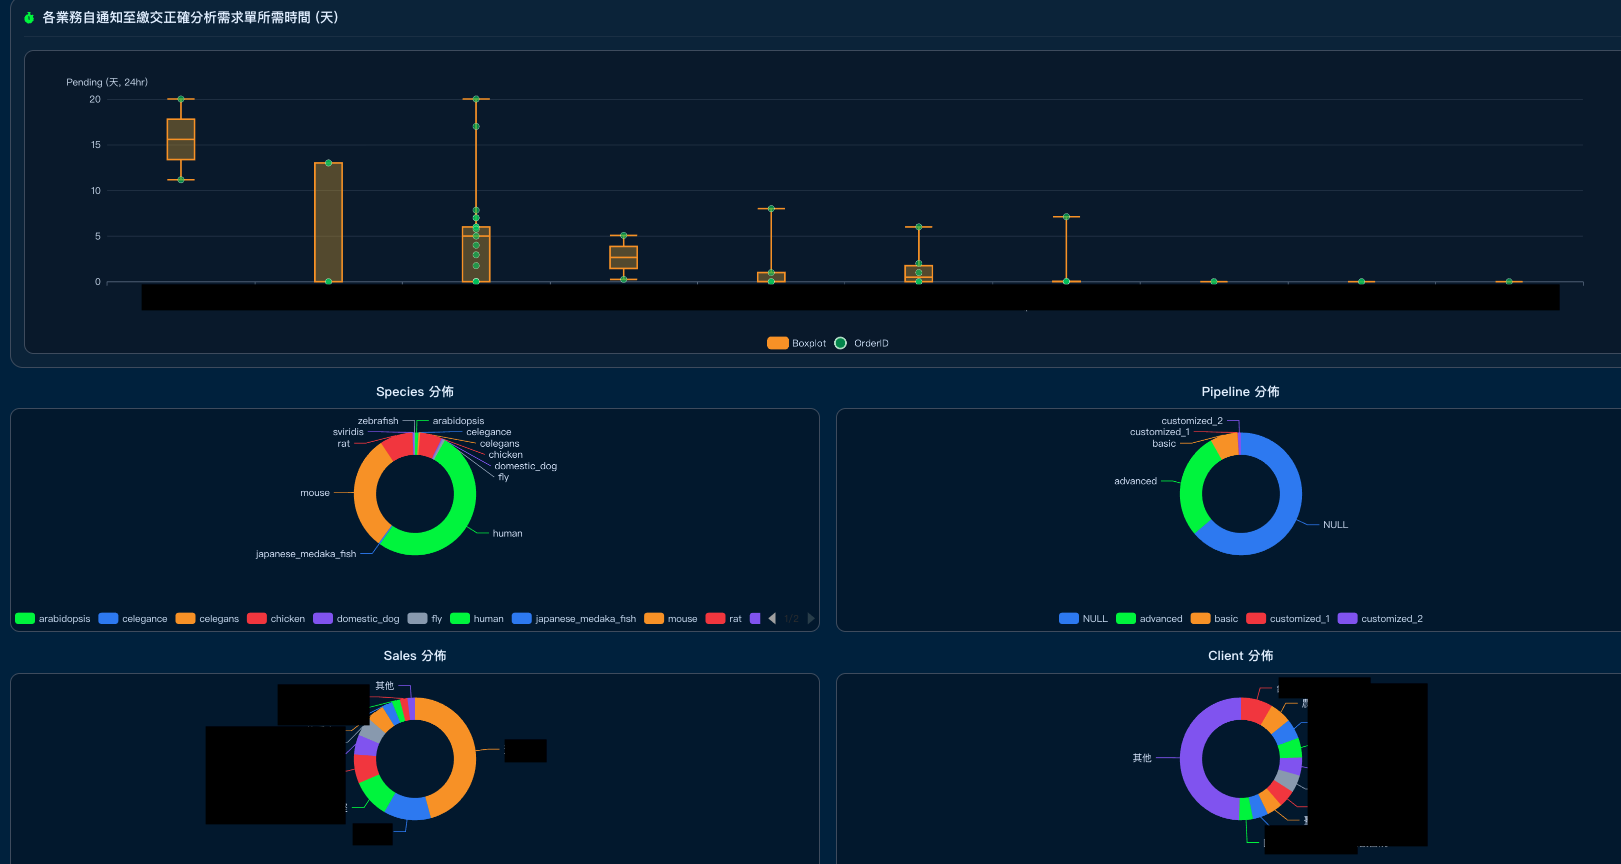Click the japanese_medaka_fish label on Species chart
The height and width of the screenshot is (864, 1621).
click(x=306, y=554)
